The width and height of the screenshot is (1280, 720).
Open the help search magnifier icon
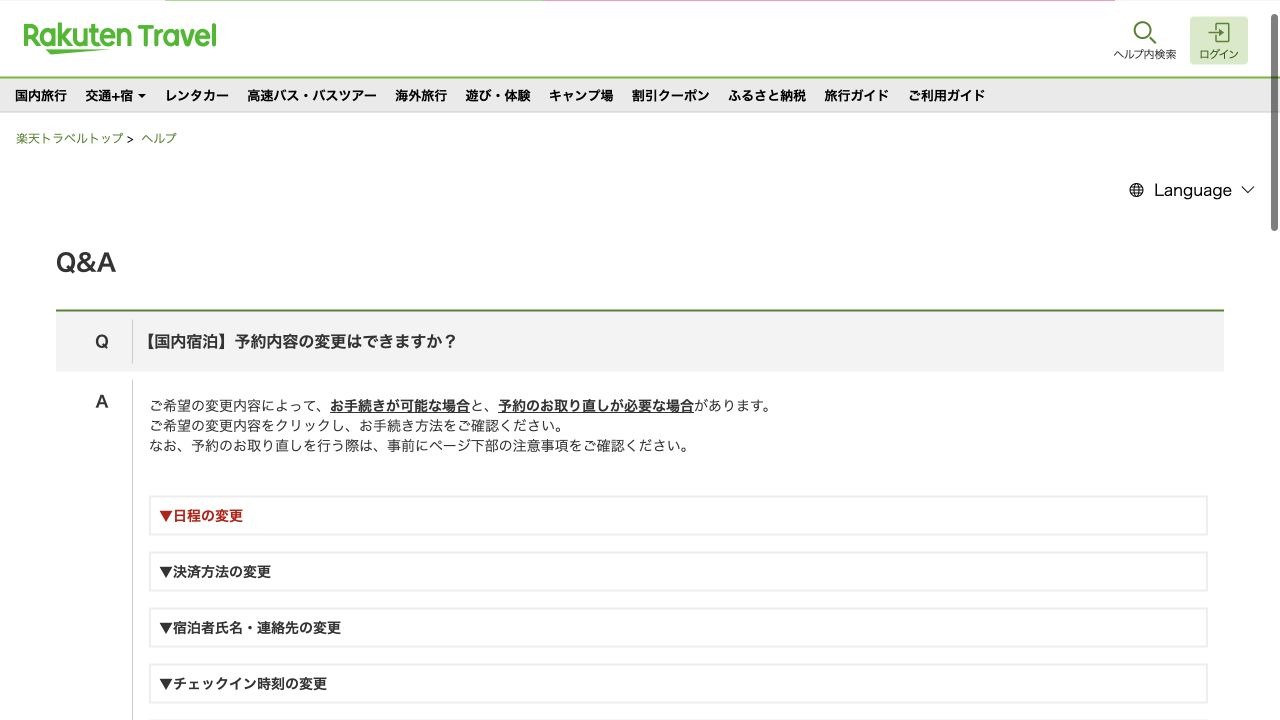(x=1144, y=32)
